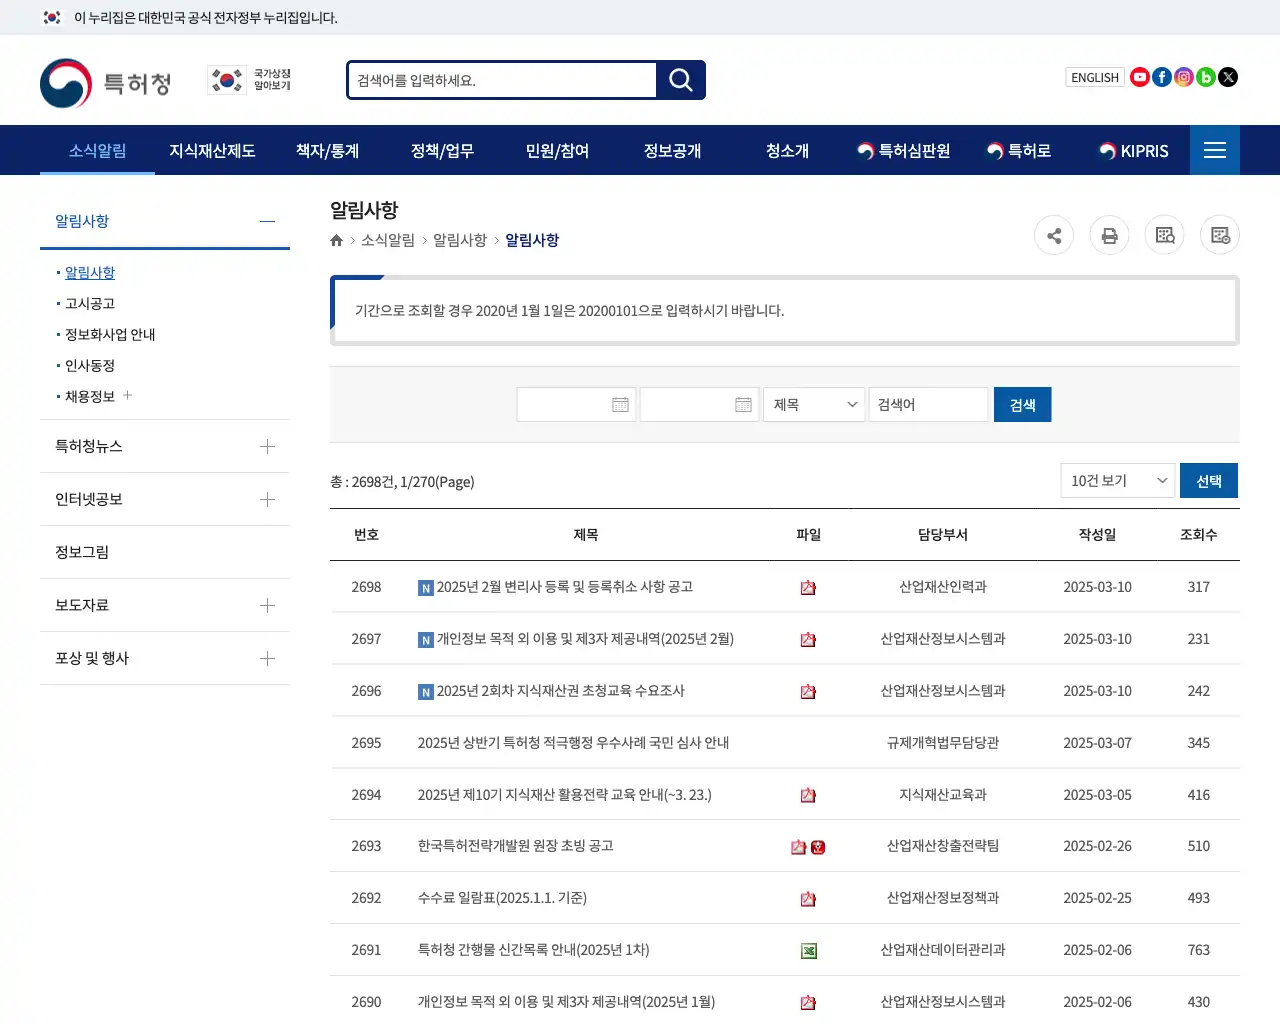Open 정보화사업 안내 in the sidebar

(x=110, y=334)
